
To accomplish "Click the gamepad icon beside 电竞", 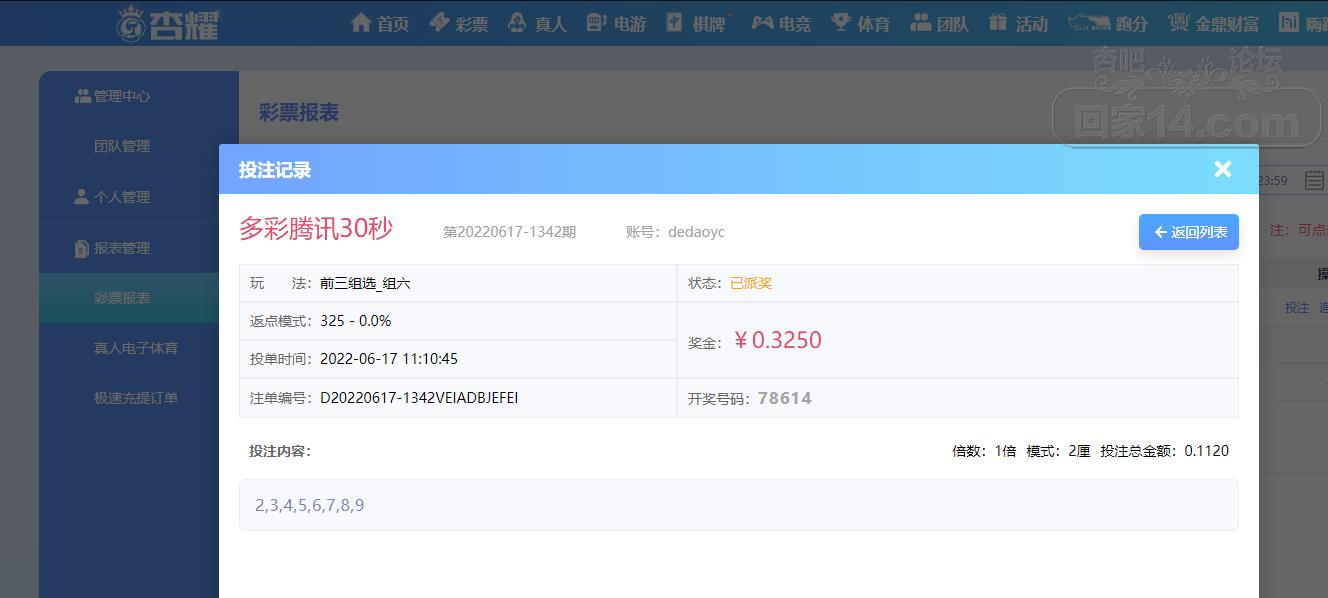I will (762, 22).
